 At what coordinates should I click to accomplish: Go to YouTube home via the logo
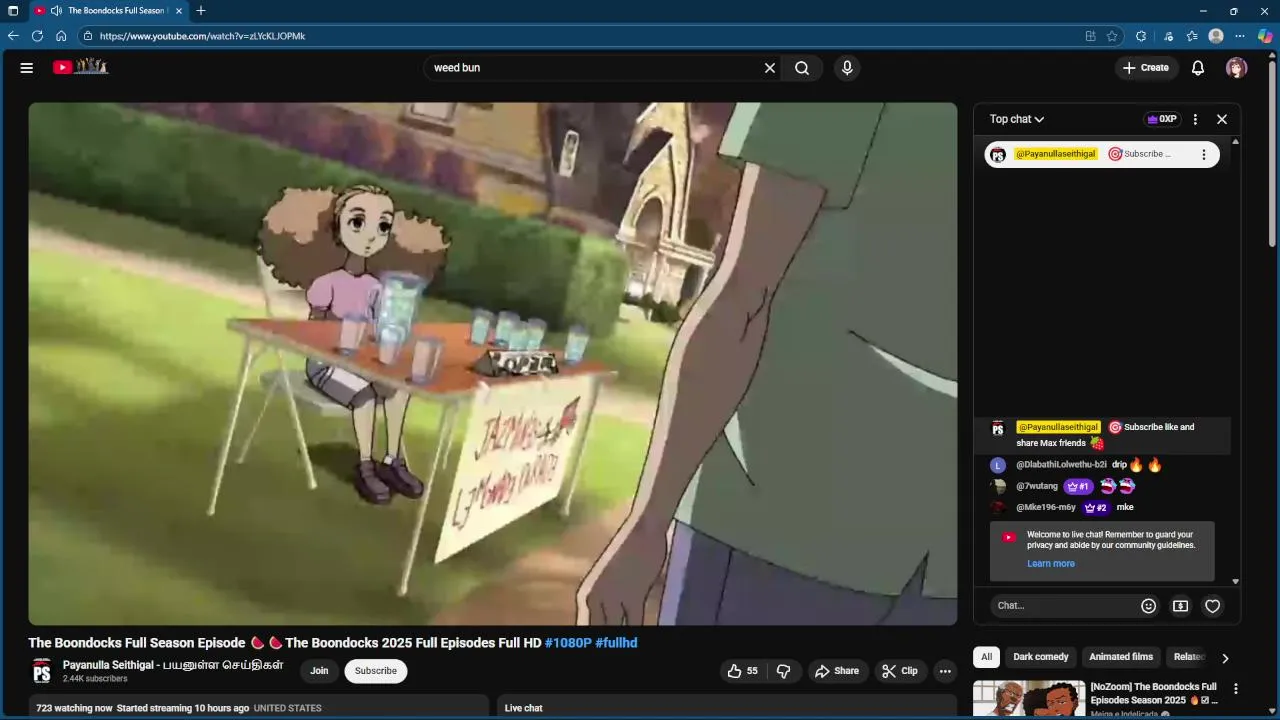point(80,67)
